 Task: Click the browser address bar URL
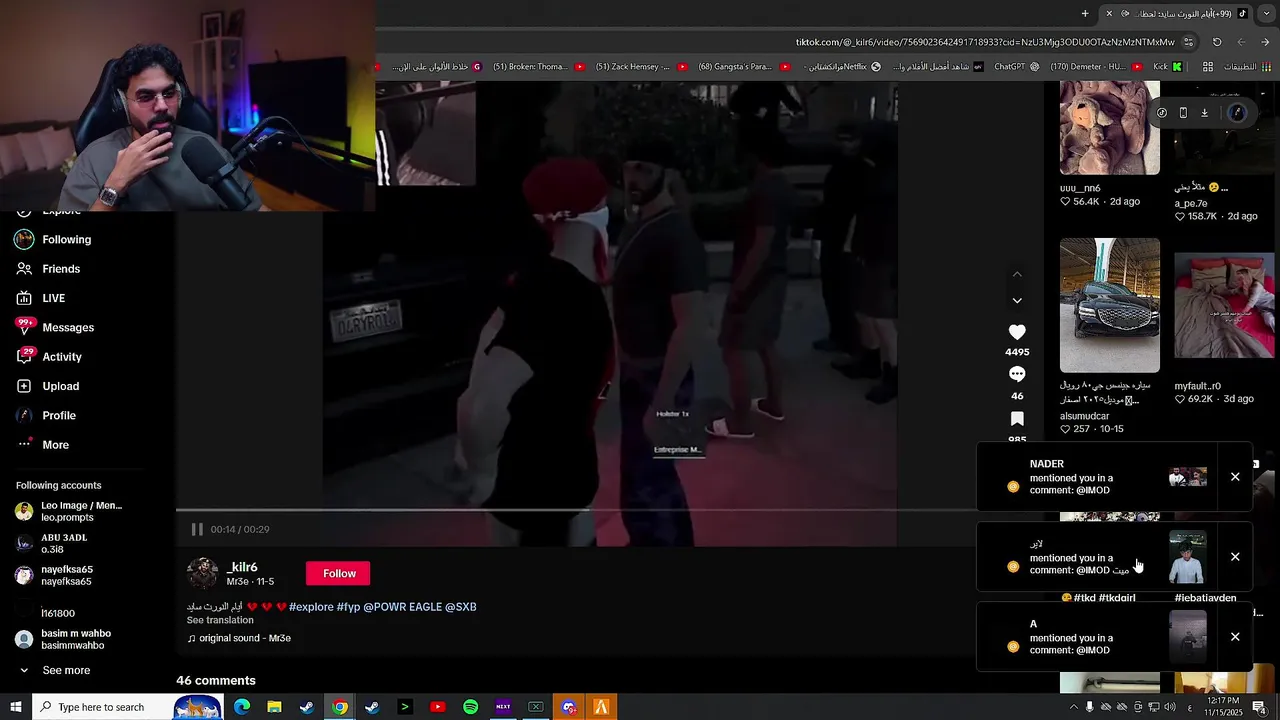coord(985,42)
